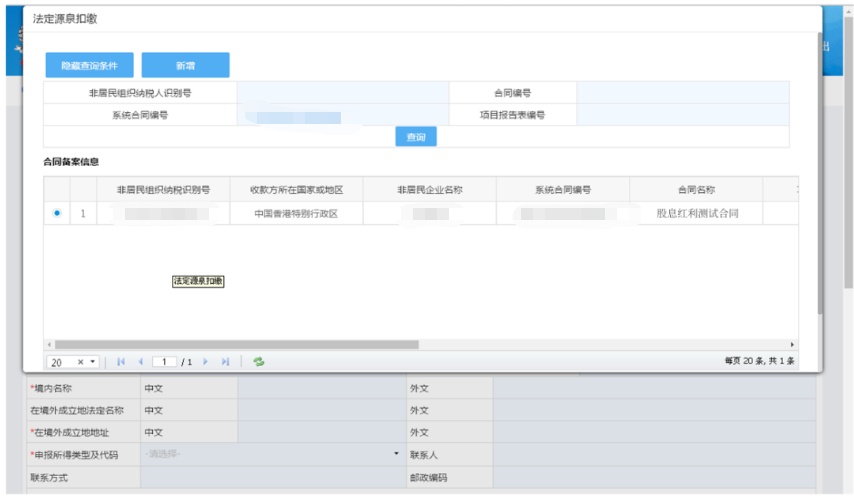Go to next page of results
The width and height of the screenshot is (854, 496).
(206, 361)
